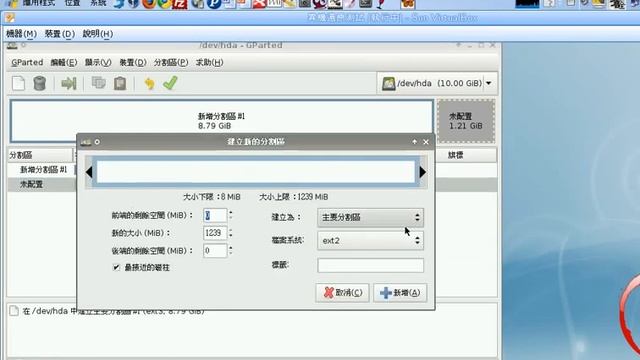
Task: Click the empty label text field
Action: click(x=370, y=265)
